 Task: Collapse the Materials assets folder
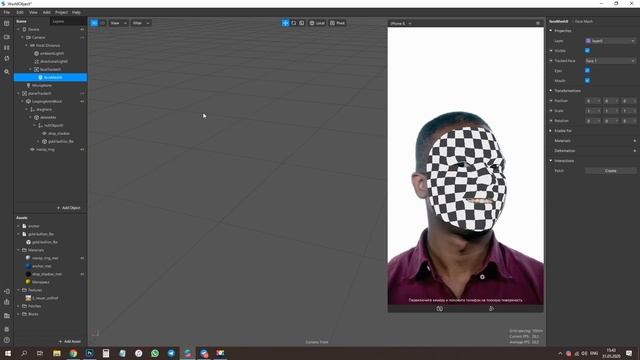click(18, 250)
